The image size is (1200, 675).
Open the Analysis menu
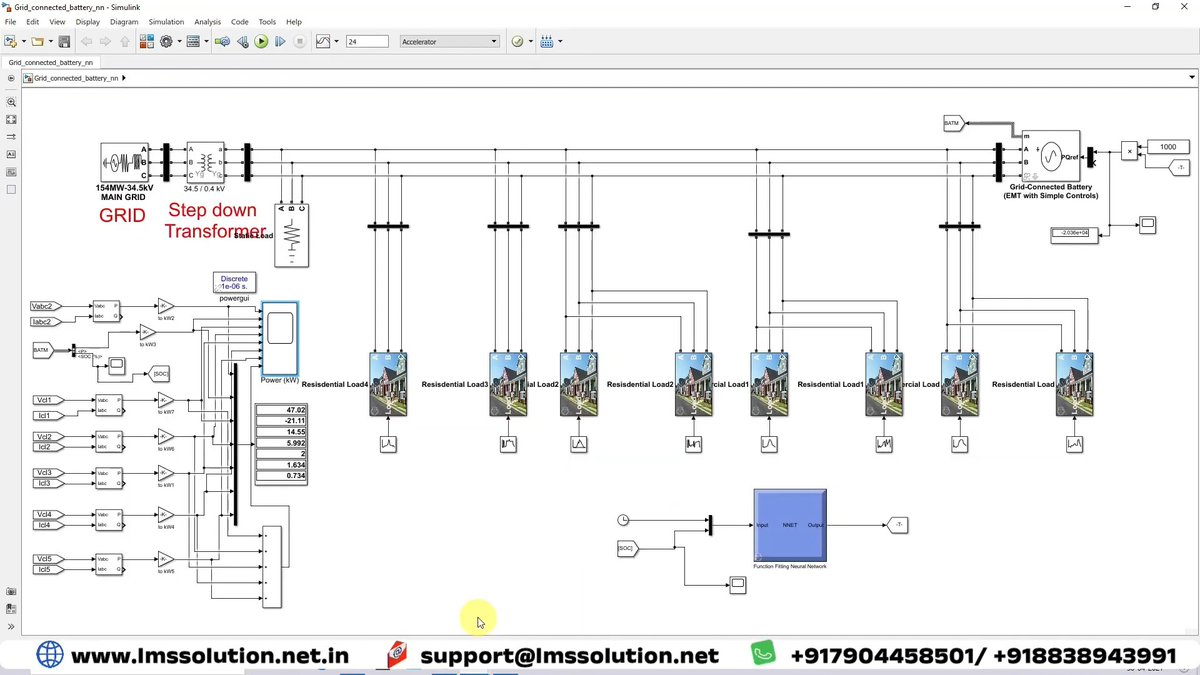208,21
